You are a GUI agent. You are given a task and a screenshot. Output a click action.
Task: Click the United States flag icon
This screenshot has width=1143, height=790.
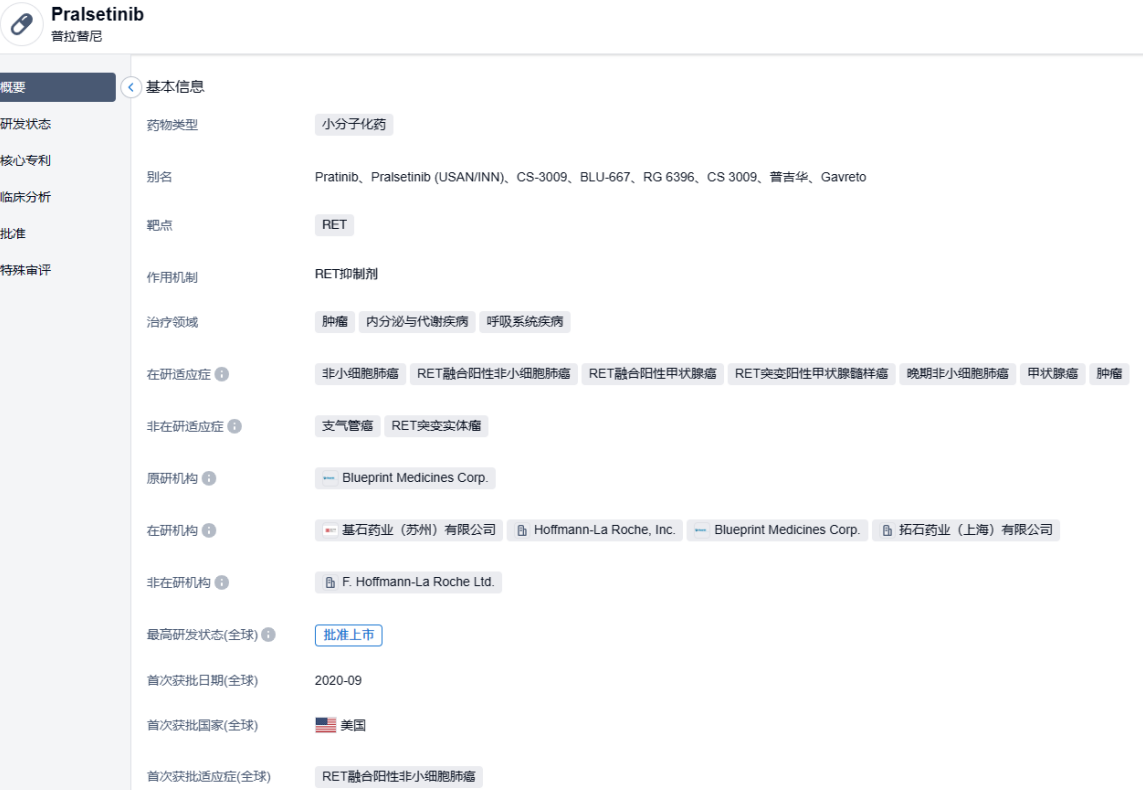point(326,725)
